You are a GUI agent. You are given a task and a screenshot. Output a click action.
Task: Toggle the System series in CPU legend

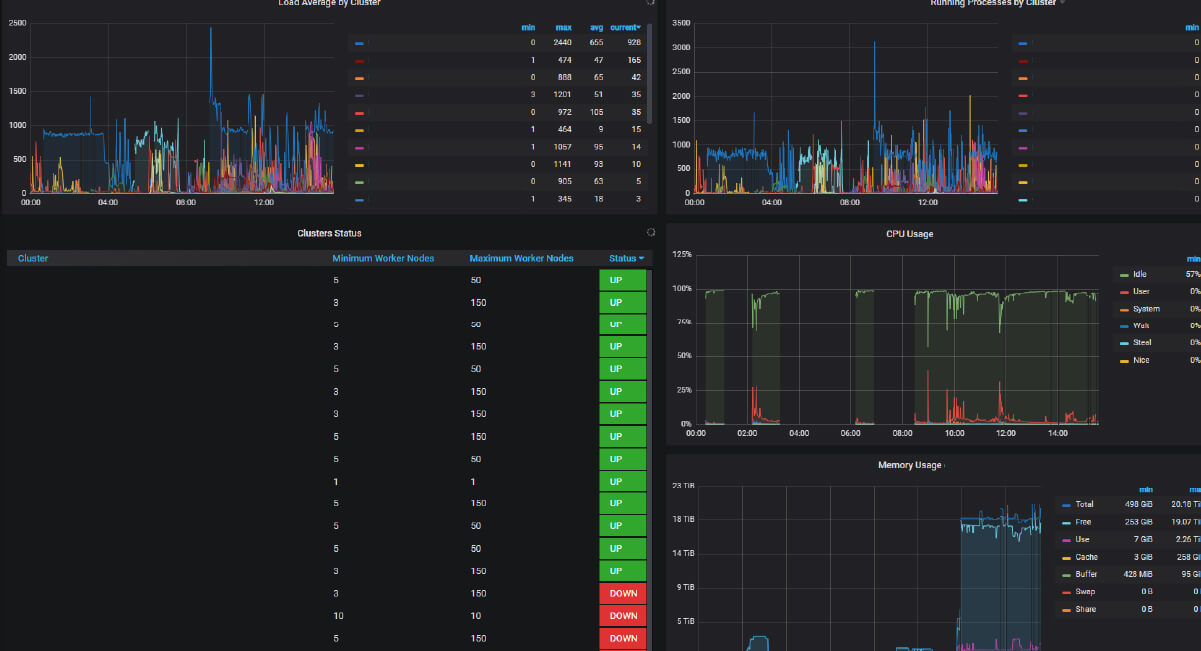click(1146, 309)
